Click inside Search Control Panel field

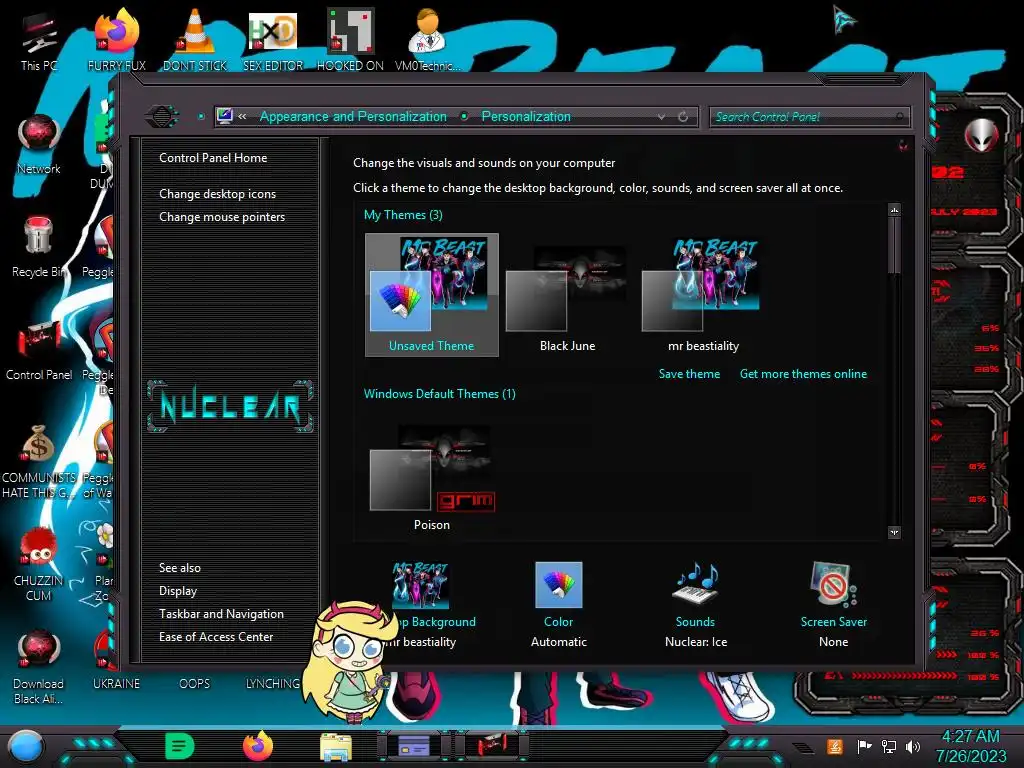(809, 117)
